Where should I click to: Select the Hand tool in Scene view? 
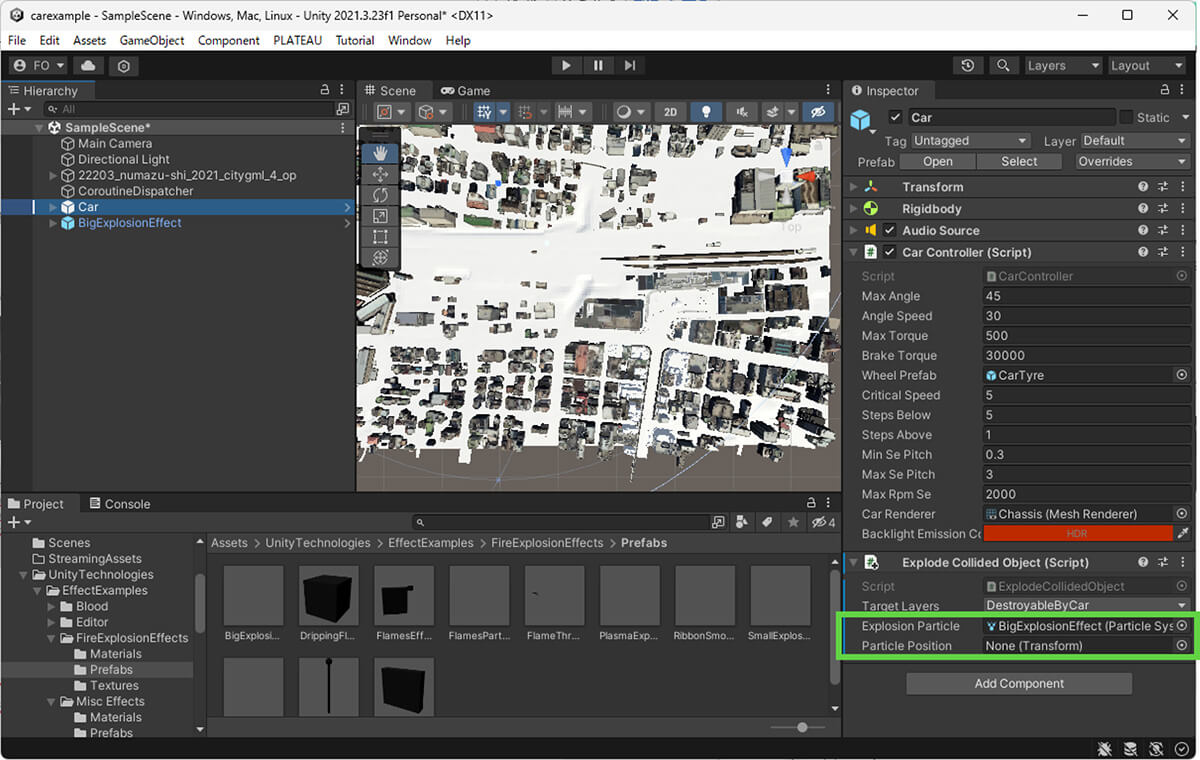click(x=380, y=153)
